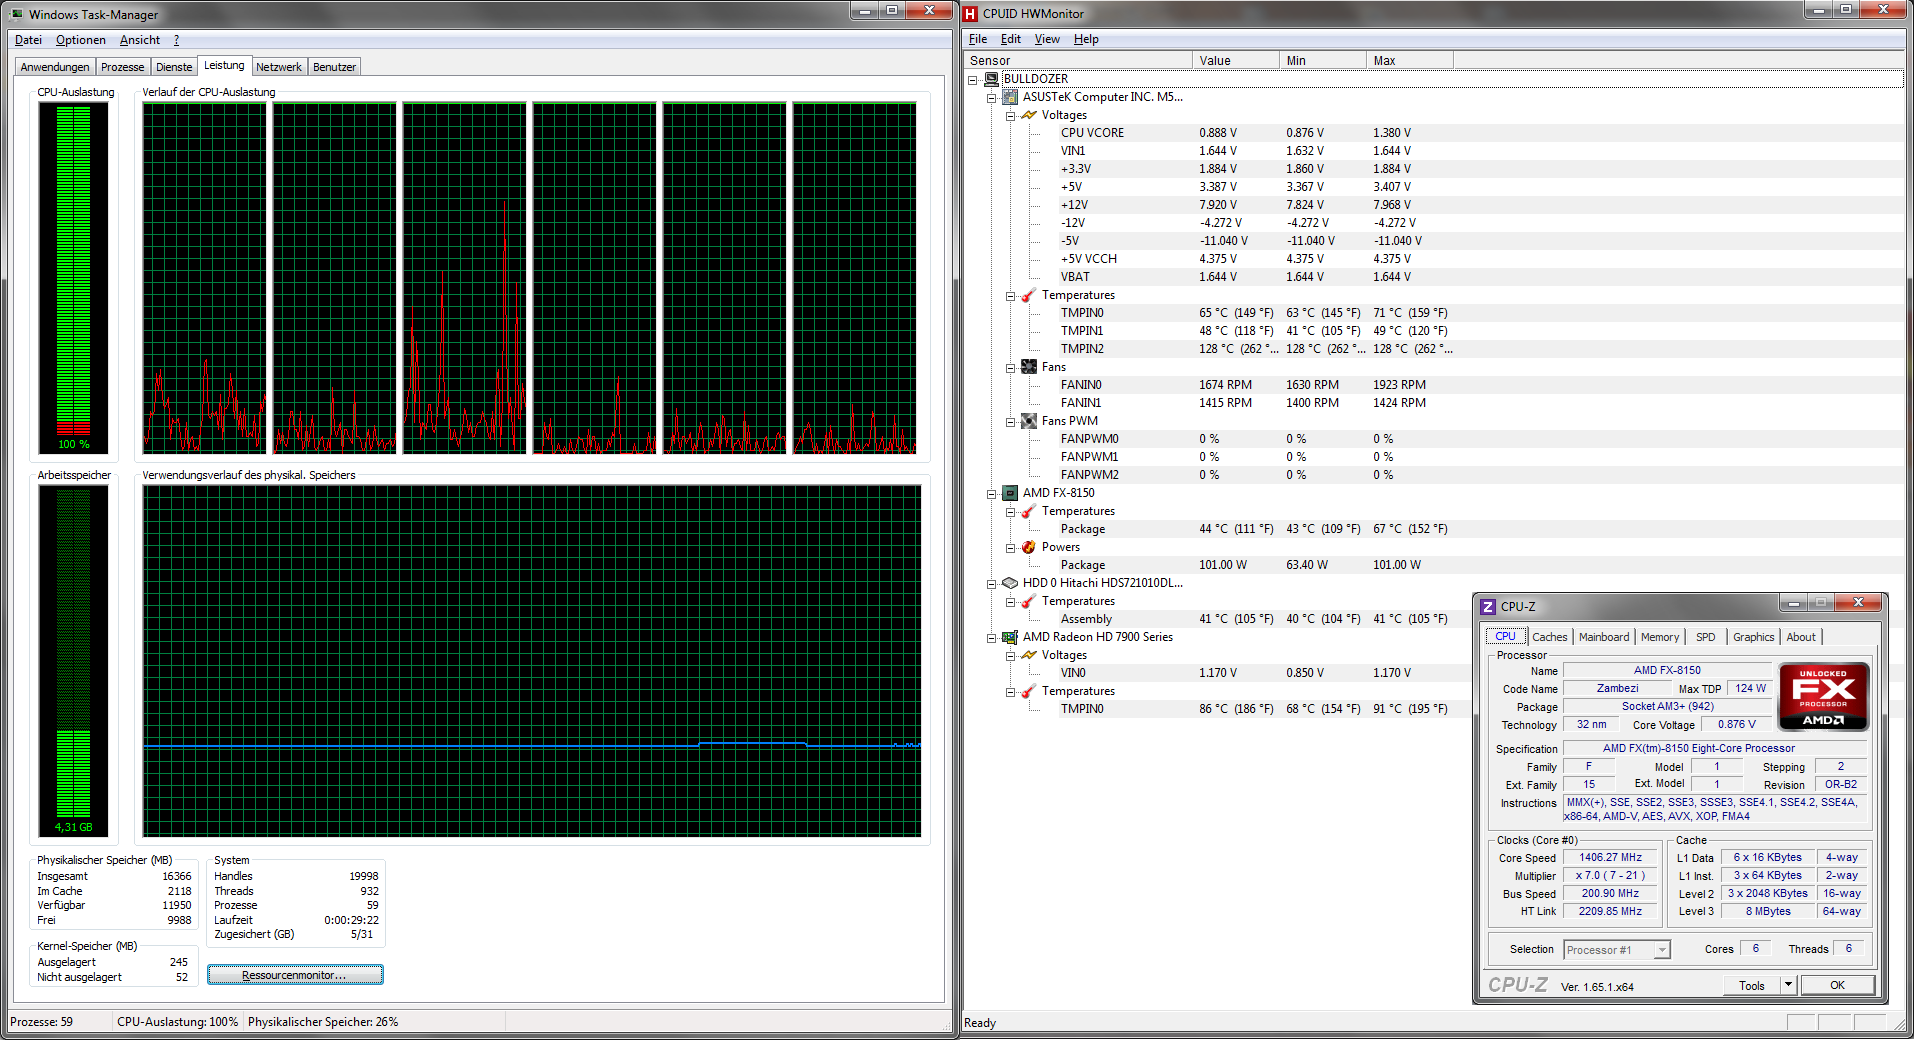
Task: Click the thermometer icon under AMD FX-8150
Action: 1029,511
